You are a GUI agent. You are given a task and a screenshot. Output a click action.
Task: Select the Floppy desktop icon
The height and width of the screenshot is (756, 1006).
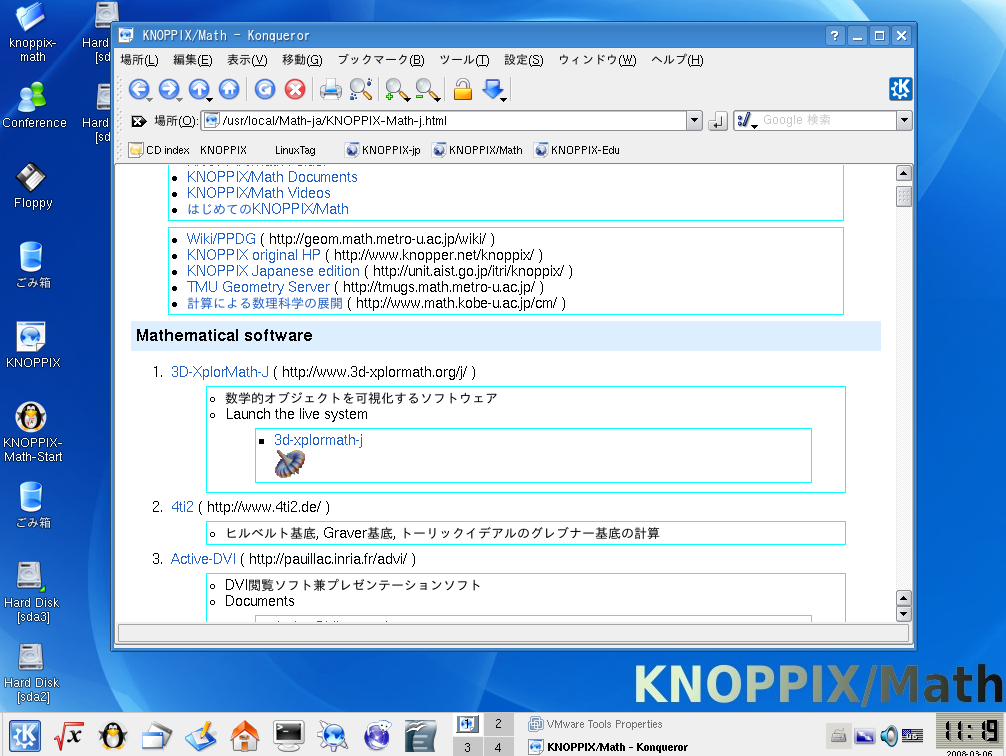click(33, 186)
